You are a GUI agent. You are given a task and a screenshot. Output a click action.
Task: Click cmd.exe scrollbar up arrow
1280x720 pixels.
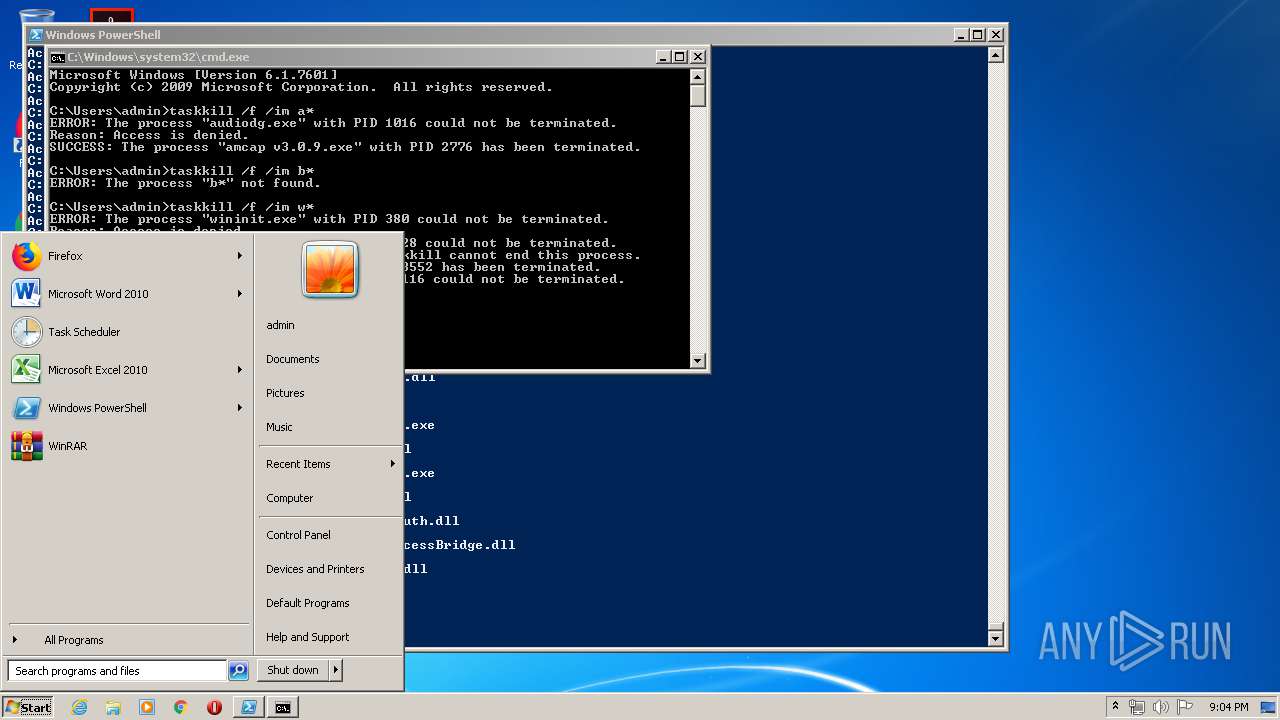[698, 75]
